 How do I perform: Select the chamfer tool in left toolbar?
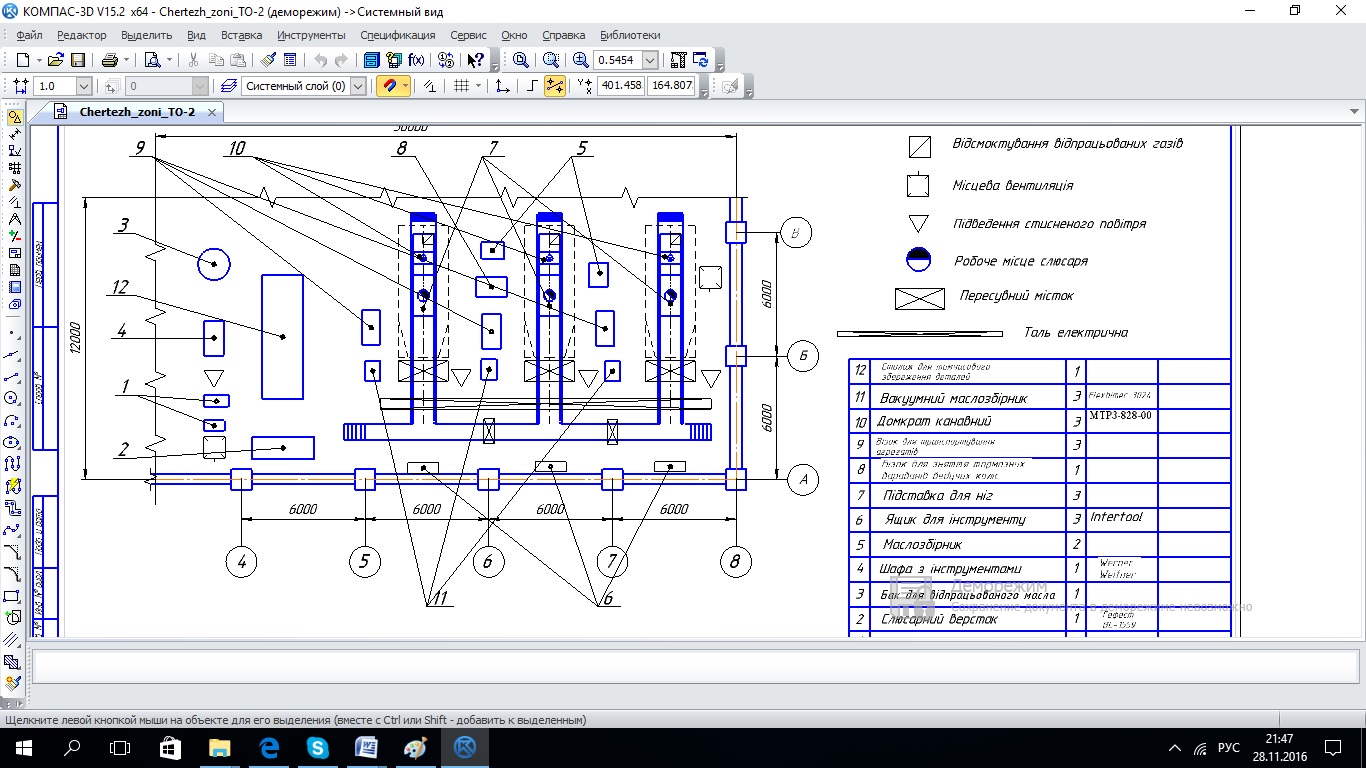13,551
